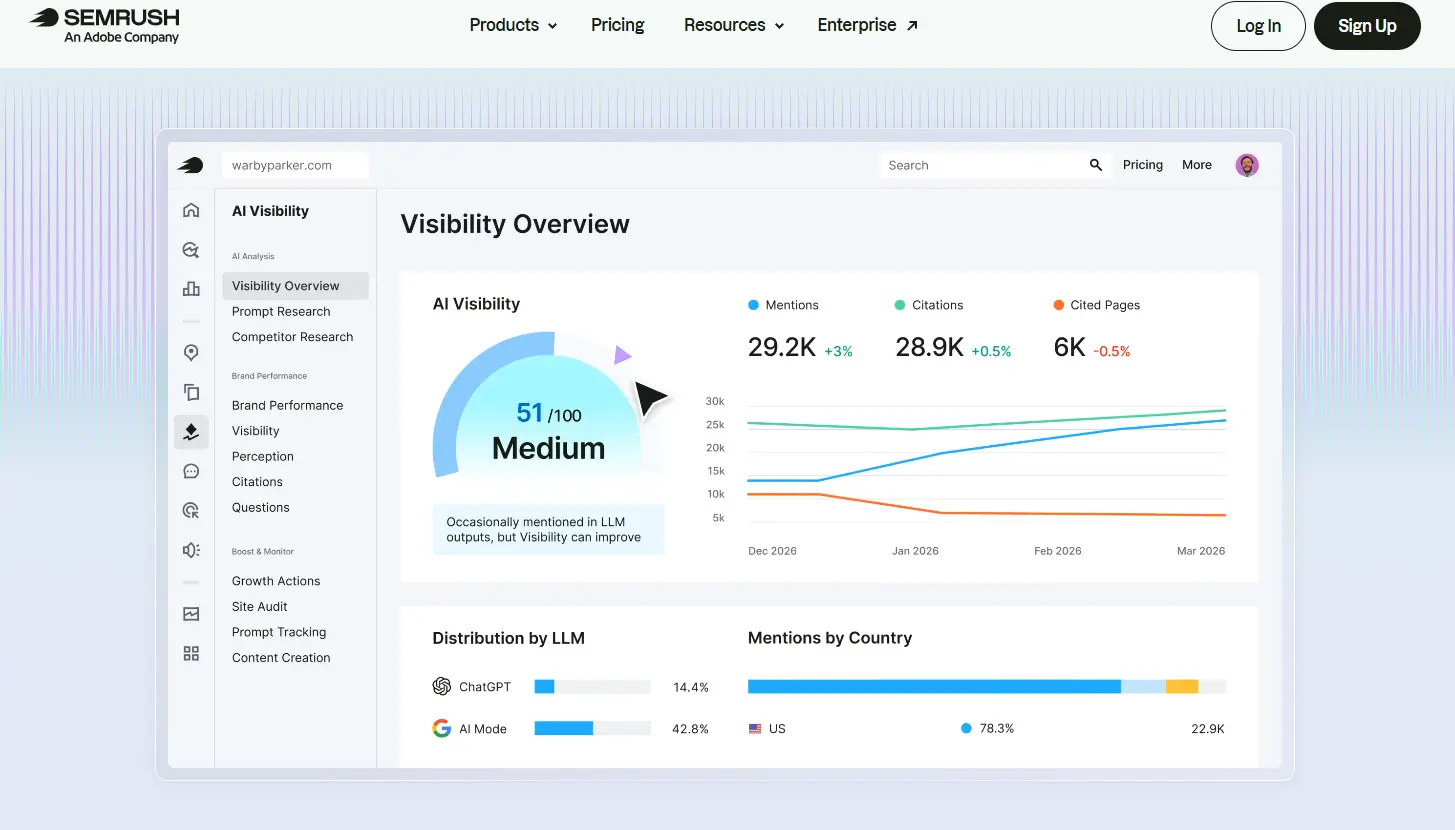Click the Semrush logo in the top-left header

(x=105, y=26)
